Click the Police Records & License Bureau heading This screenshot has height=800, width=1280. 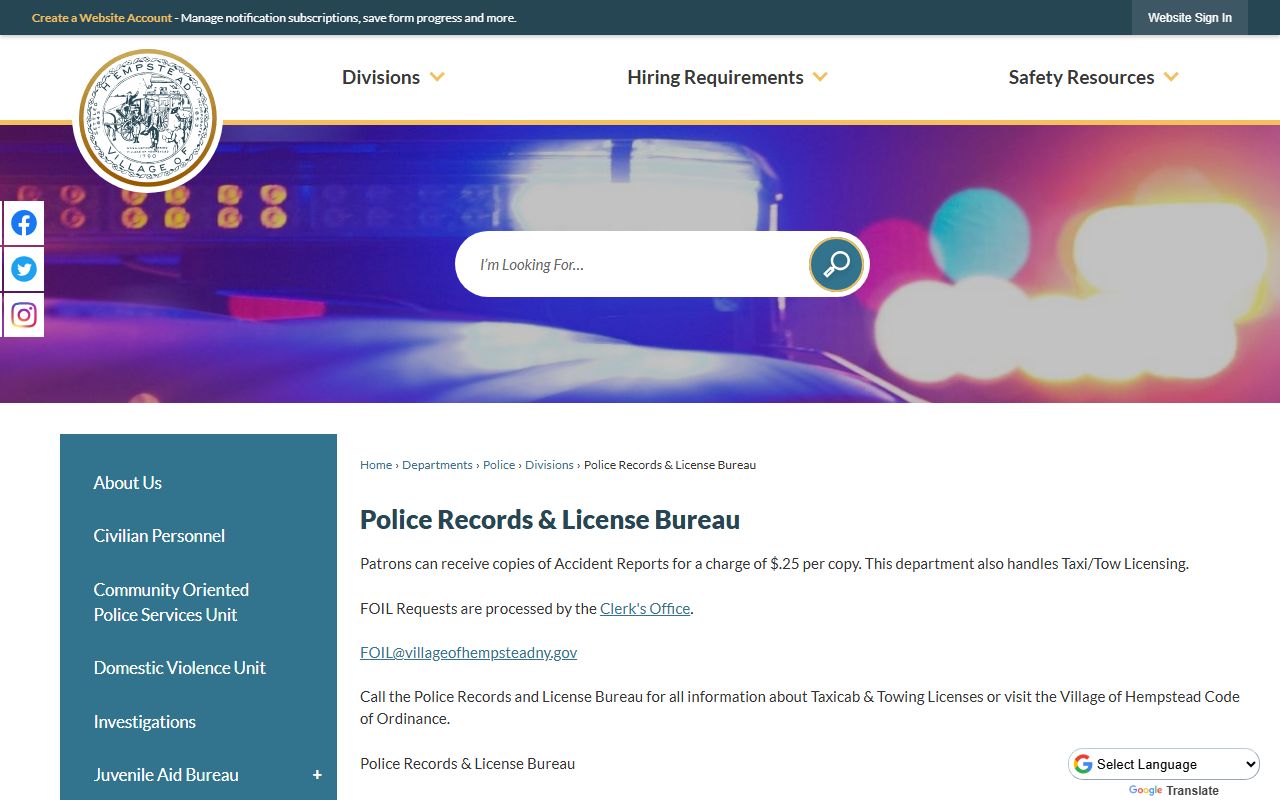coord(550,520)
